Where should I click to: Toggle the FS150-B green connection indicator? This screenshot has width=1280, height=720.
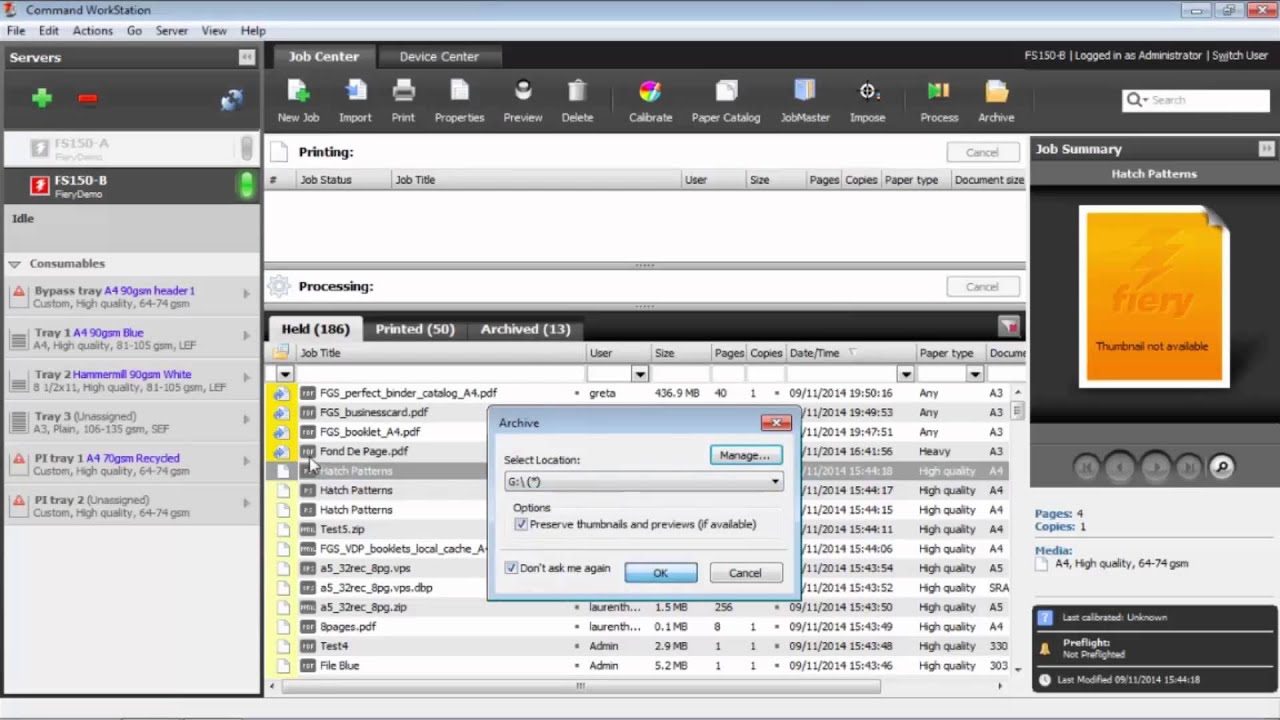(246, 185)
